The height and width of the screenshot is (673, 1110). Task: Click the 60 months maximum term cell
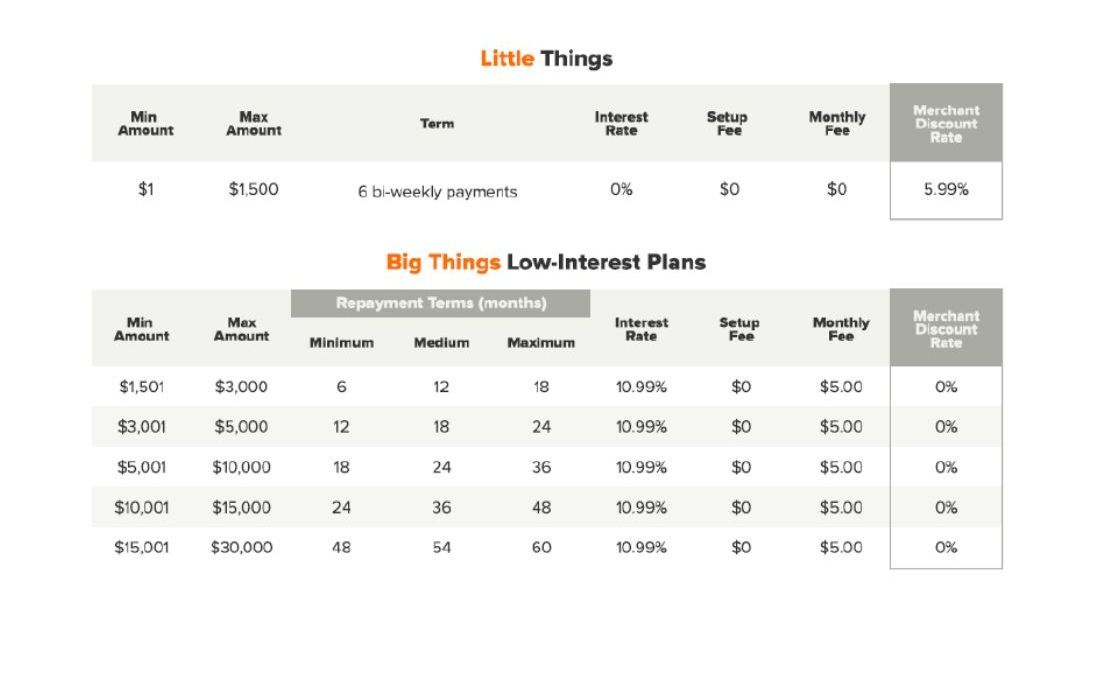(x=542, y=548)
